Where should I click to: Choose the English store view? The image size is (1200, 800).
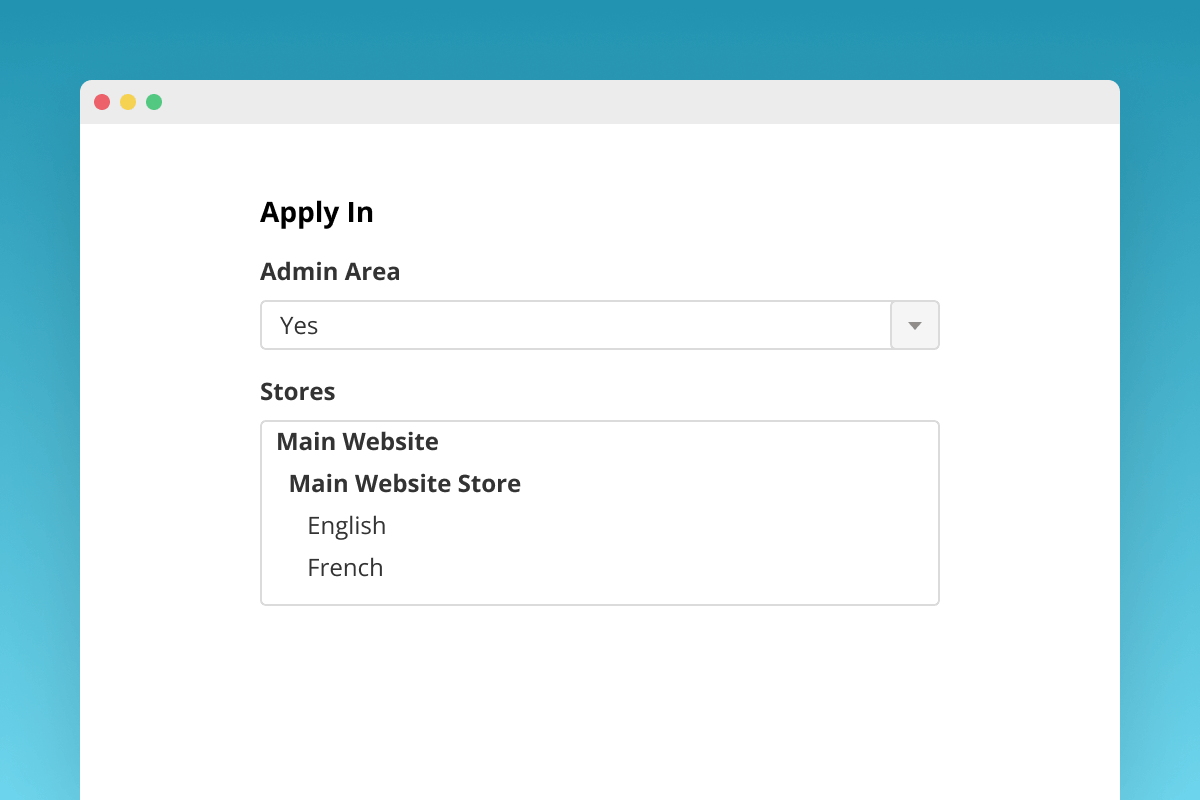[x=346, y=526]
